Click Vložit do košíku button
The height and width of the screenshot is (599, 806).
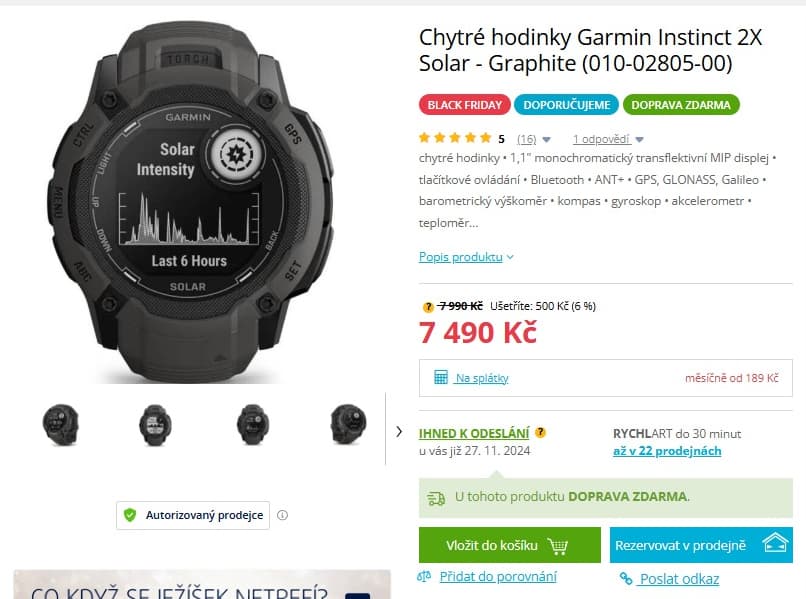509,545
